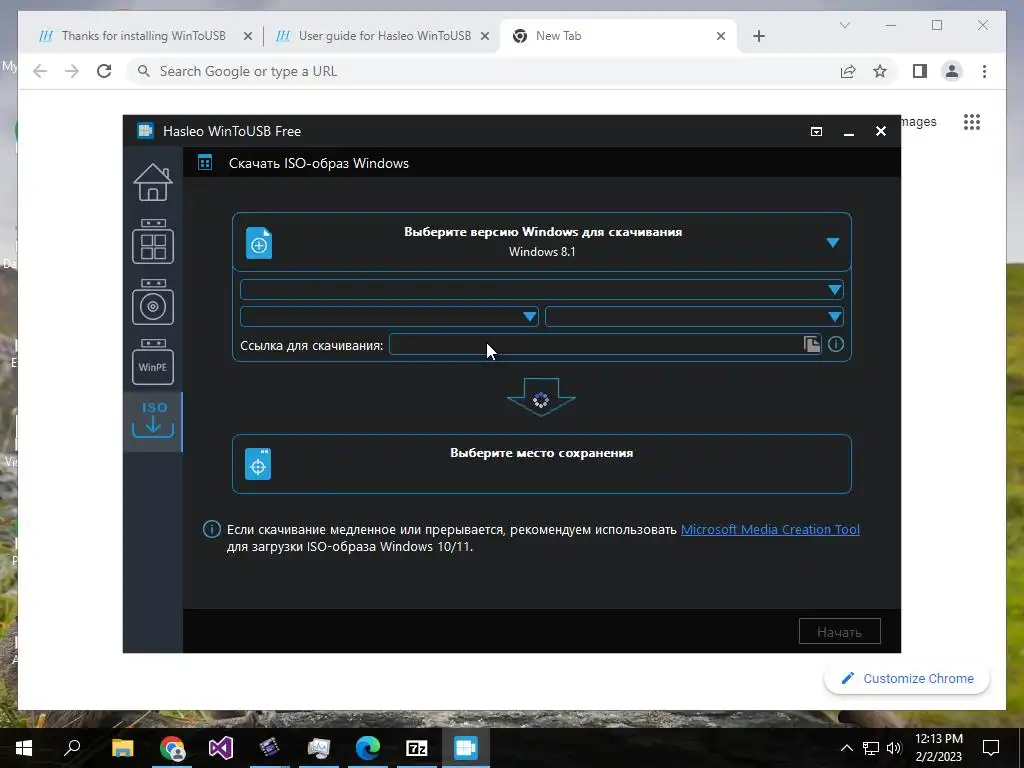This screenshot has height=768, width=1024.
Task: Open 7-Zip from taskbar
Action: (x=417, y=748)
